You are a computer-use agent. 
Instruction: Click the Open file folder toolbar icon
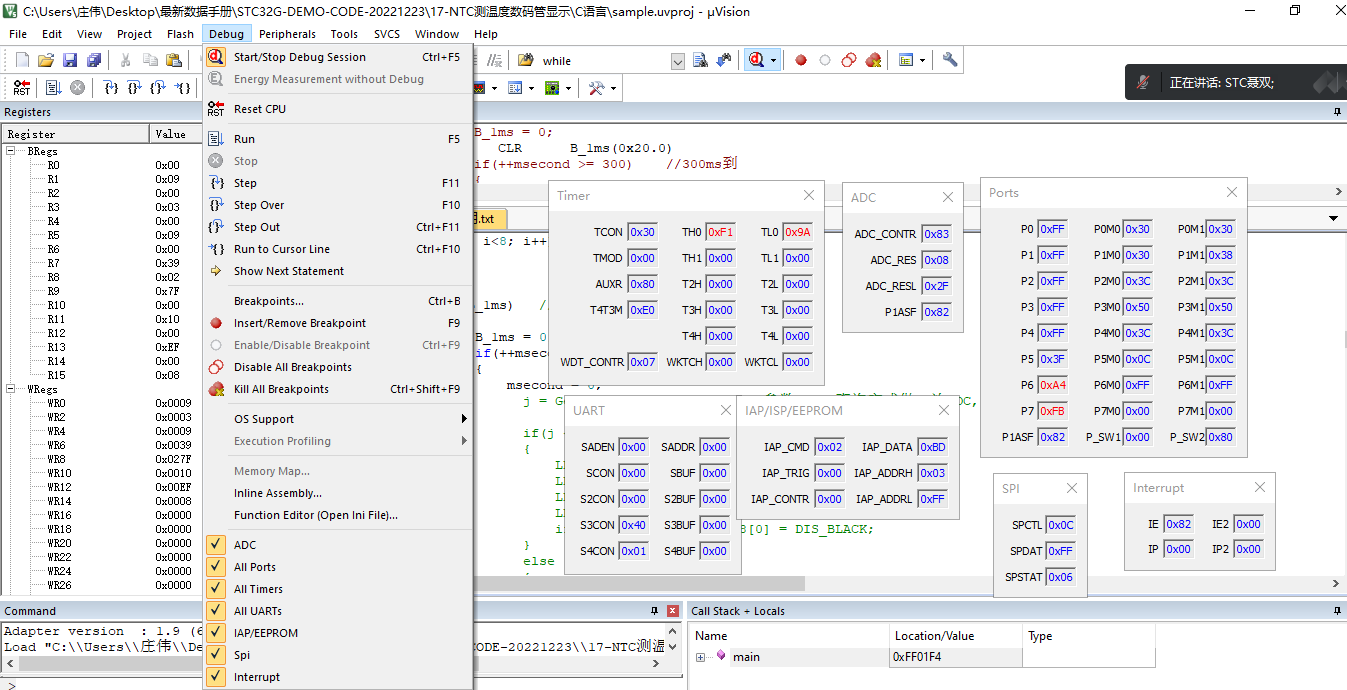[x=46, y=60]
